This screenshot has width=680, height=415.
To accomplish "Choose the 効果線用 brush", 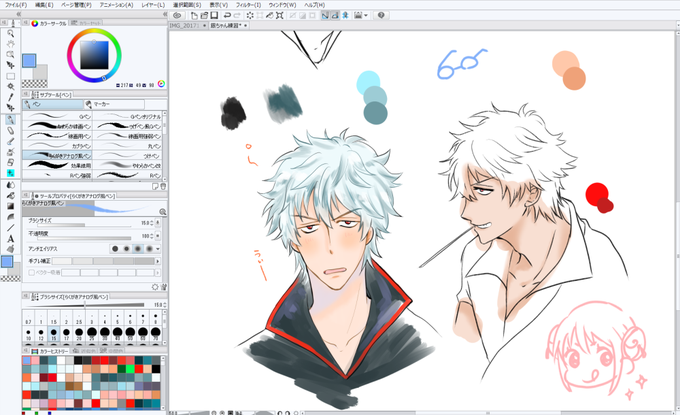I will [57, 165].
